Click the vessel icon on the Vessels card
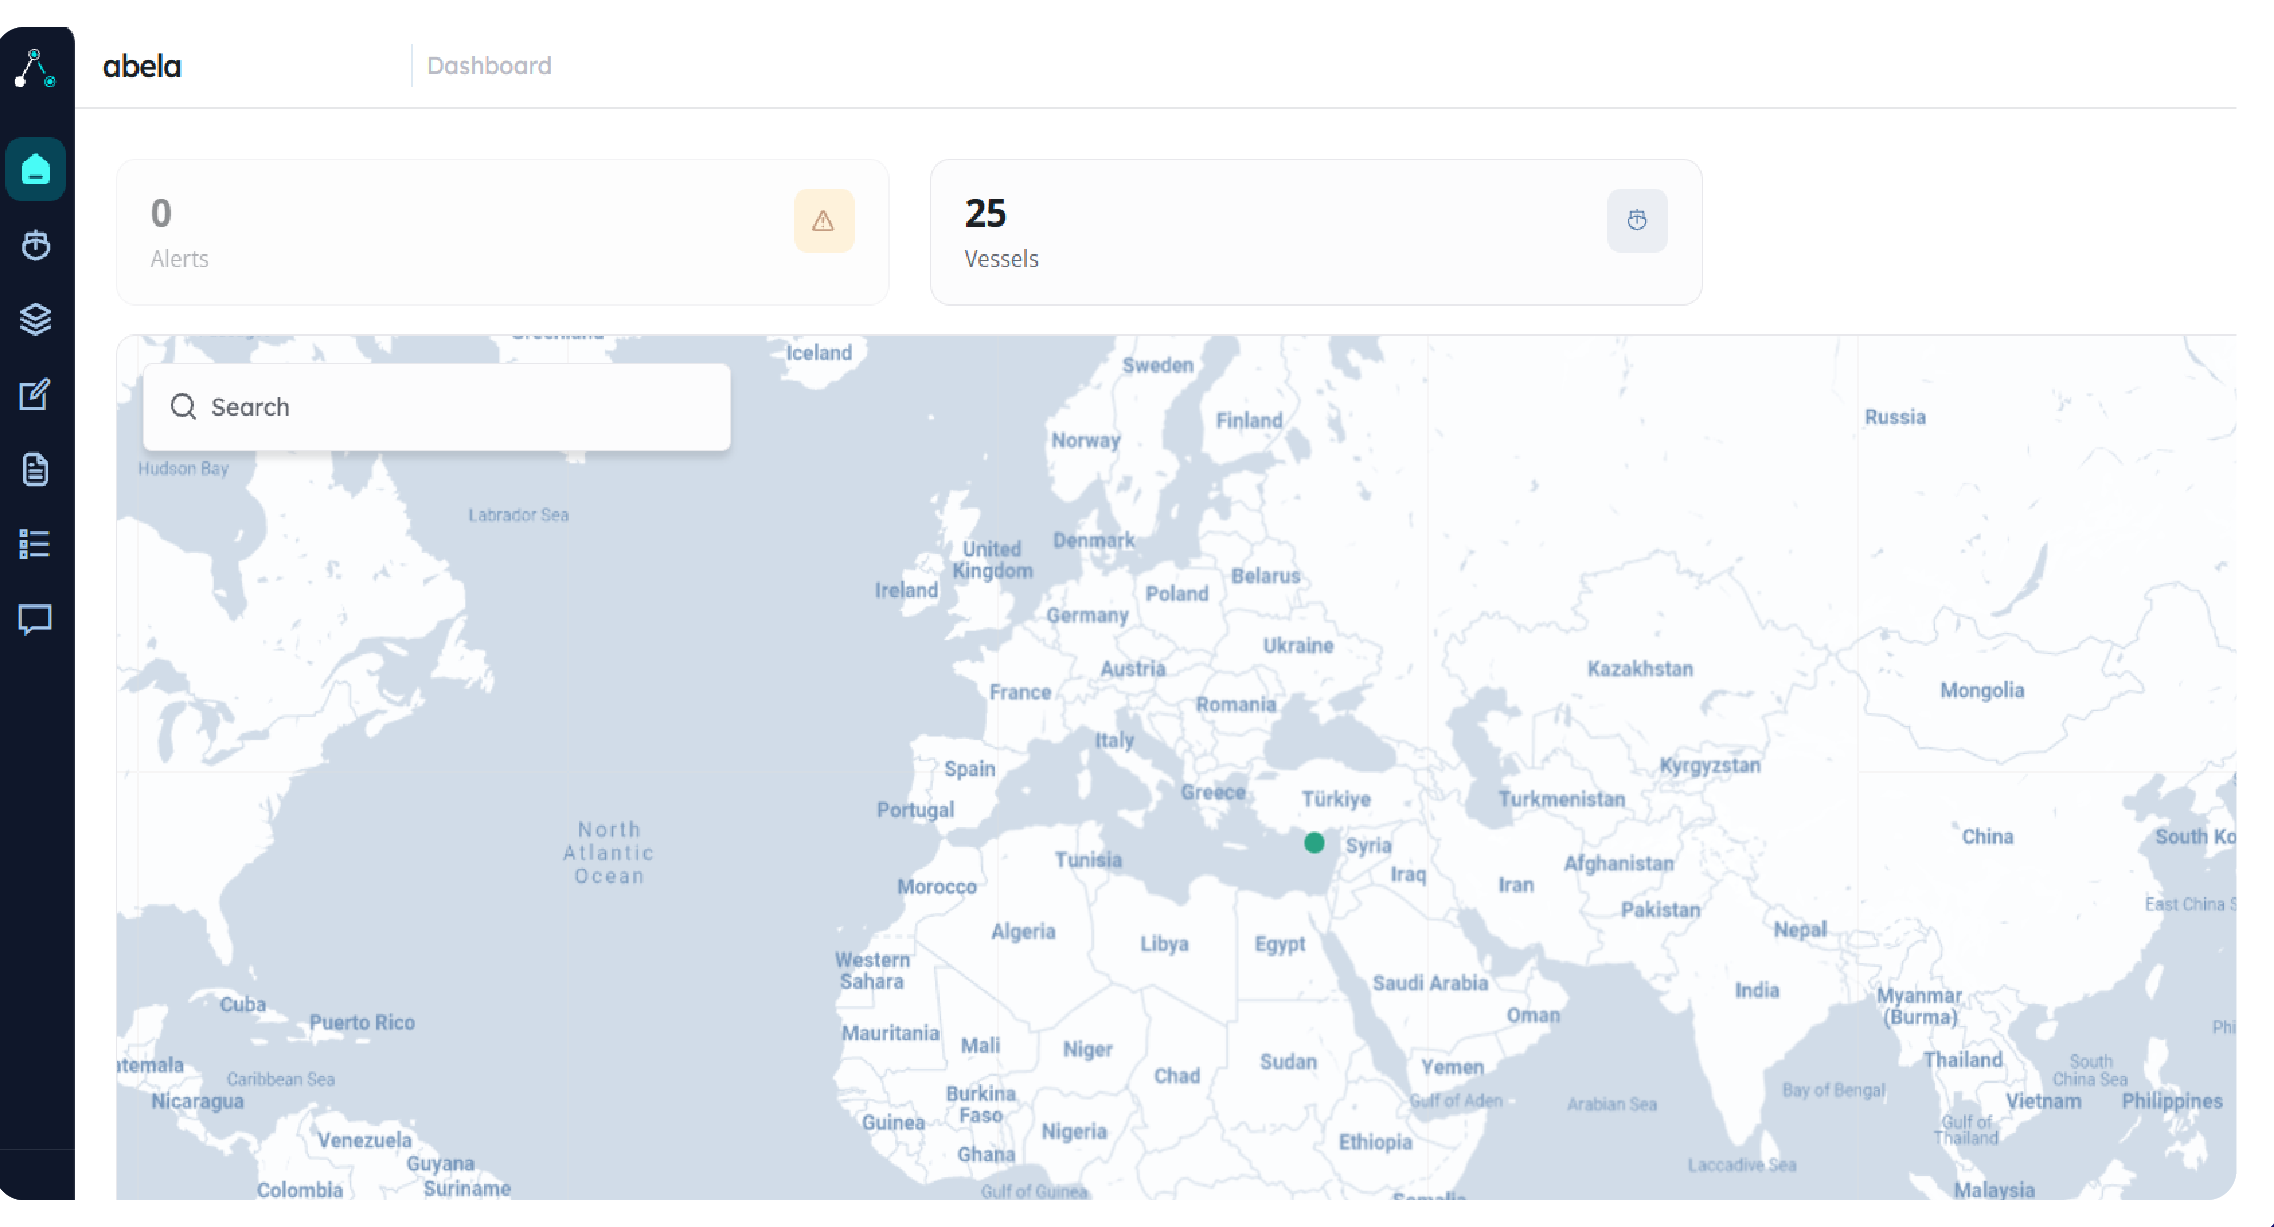The image size is (2274, 1227). click(1637, 221)
